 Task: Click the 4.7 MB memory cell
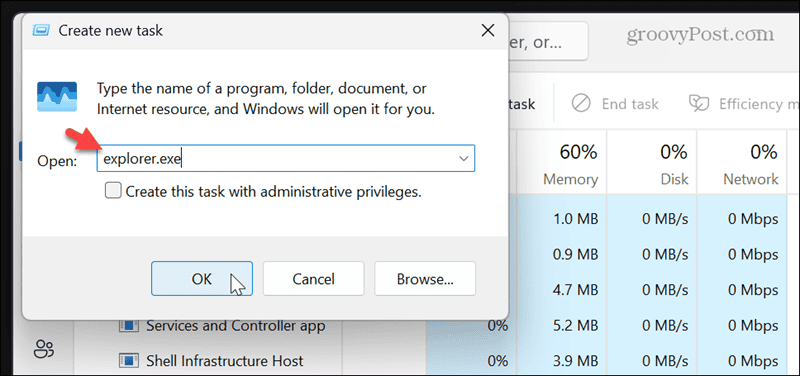click(x=576, y=290)
